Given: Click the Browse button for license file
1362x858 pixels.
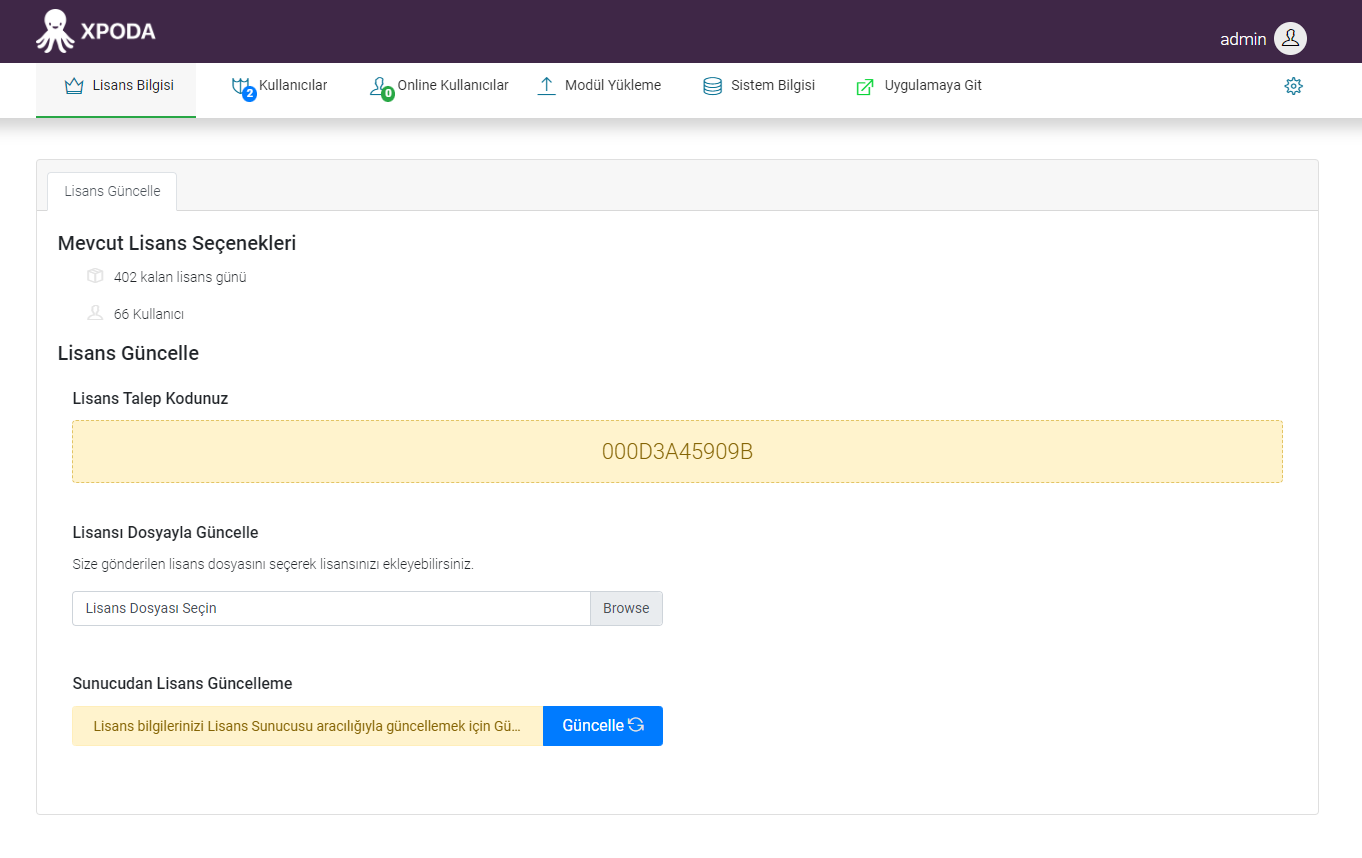Looking at the screenshot, I should tap(626, 608).
